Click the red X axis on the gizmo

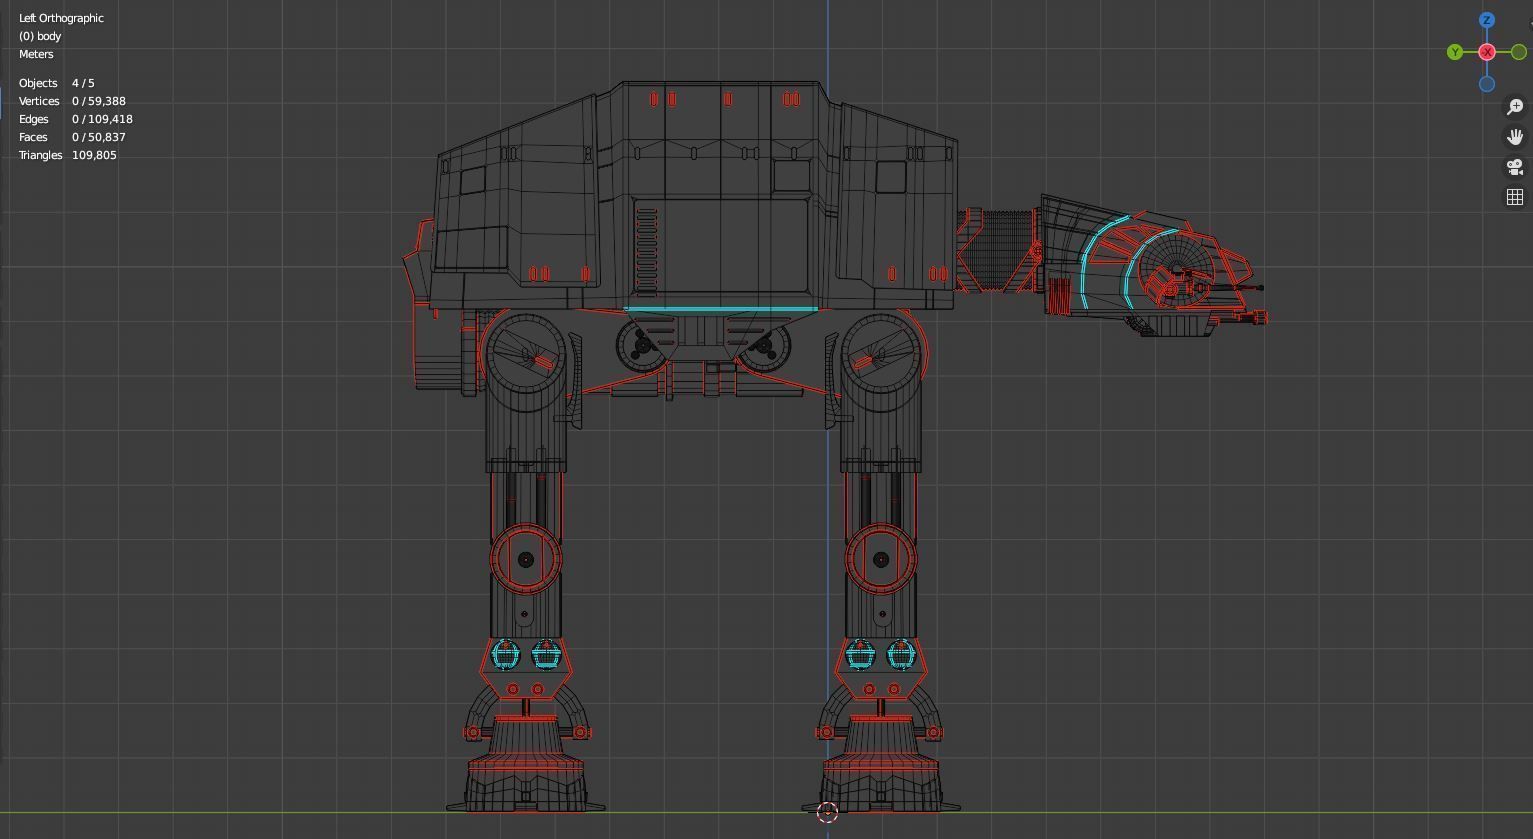point(1487,52)
